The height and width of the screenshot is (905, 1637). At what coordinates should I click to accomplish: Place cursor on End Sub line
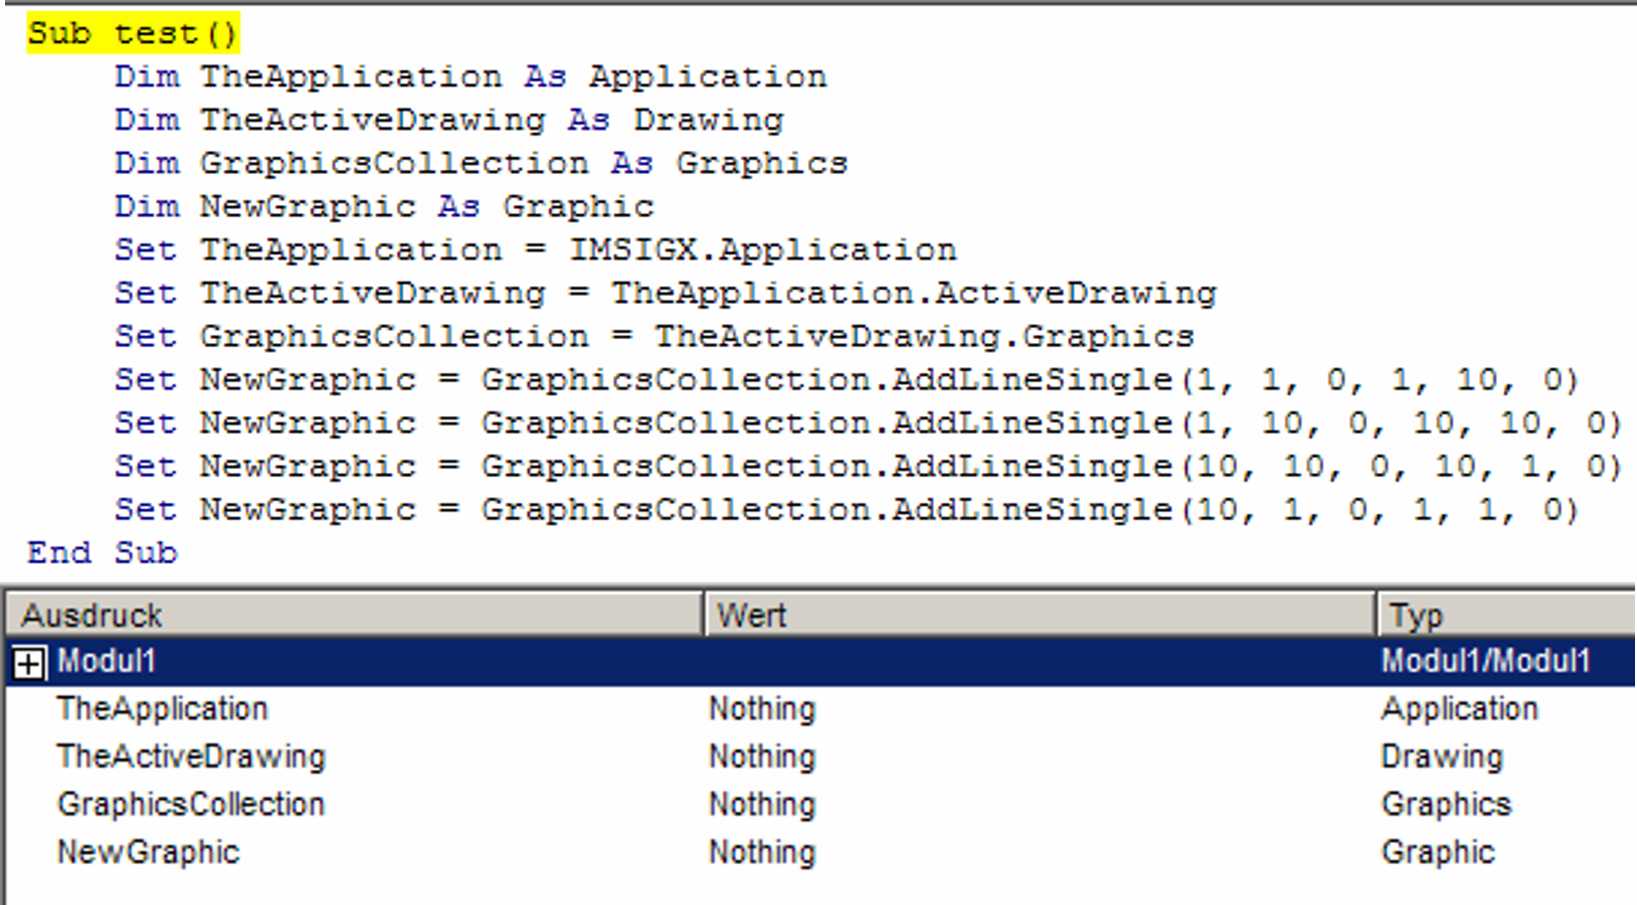pos(102,552)
